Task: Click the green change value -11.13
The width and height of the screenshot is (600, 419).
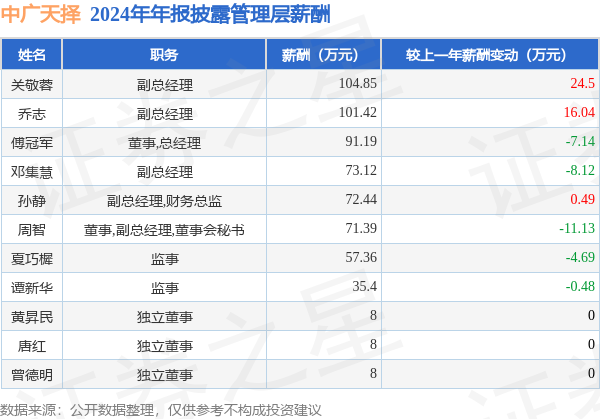Action: 577,228
